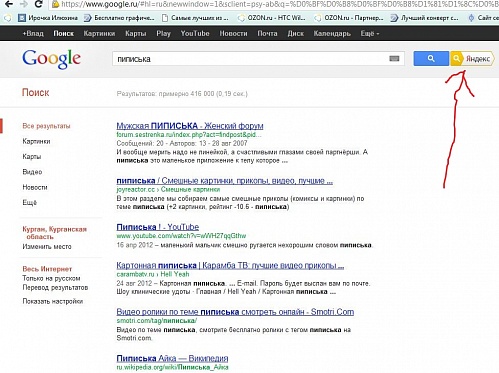Open the Карамба ТВ search result
The height and width of the screenshot is (373, 499).
230,266
